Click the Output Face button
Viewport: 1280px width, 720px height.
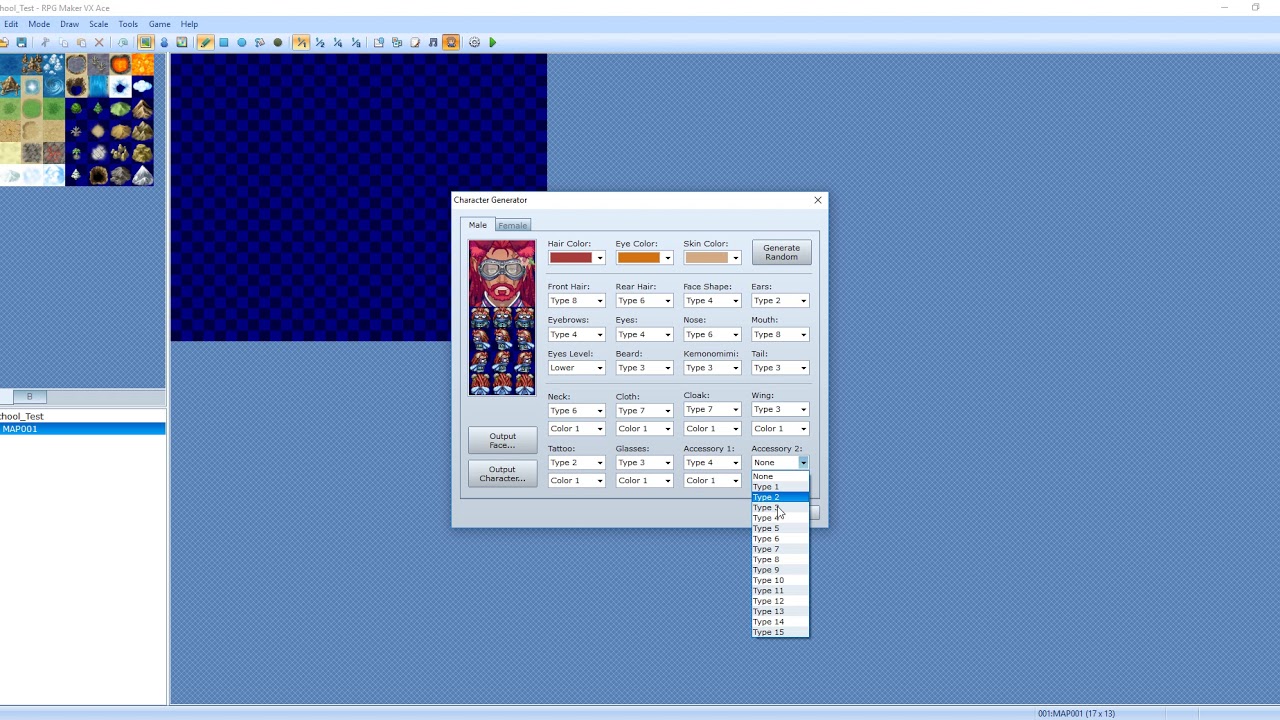(x=502, y=440)
